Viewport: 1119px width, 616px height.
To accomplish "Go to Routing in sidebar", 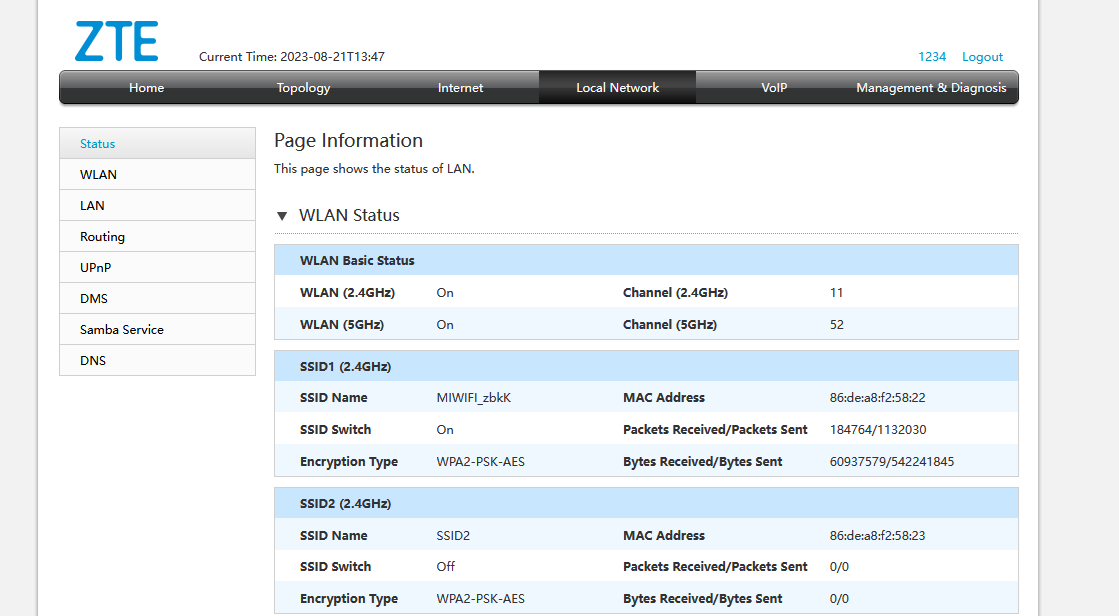I will click(x=102, y=237).
